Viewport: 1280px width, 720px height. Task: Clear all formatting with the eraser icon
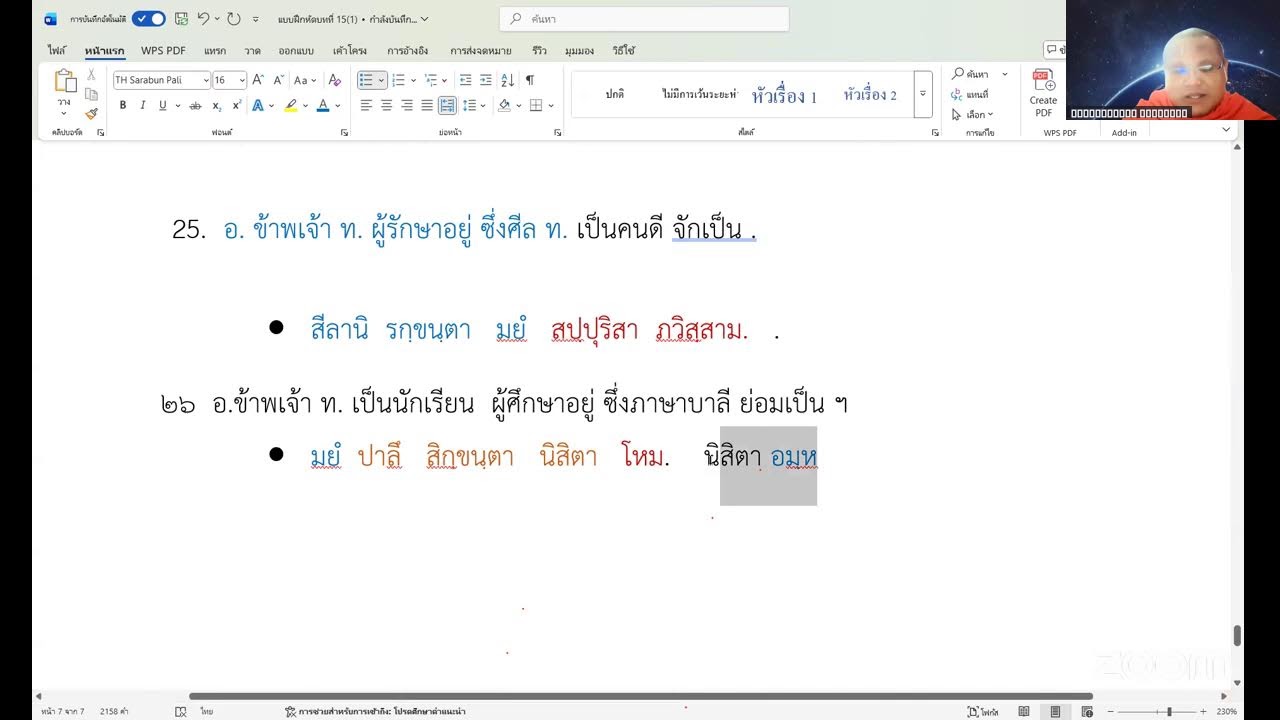[335, 80]
